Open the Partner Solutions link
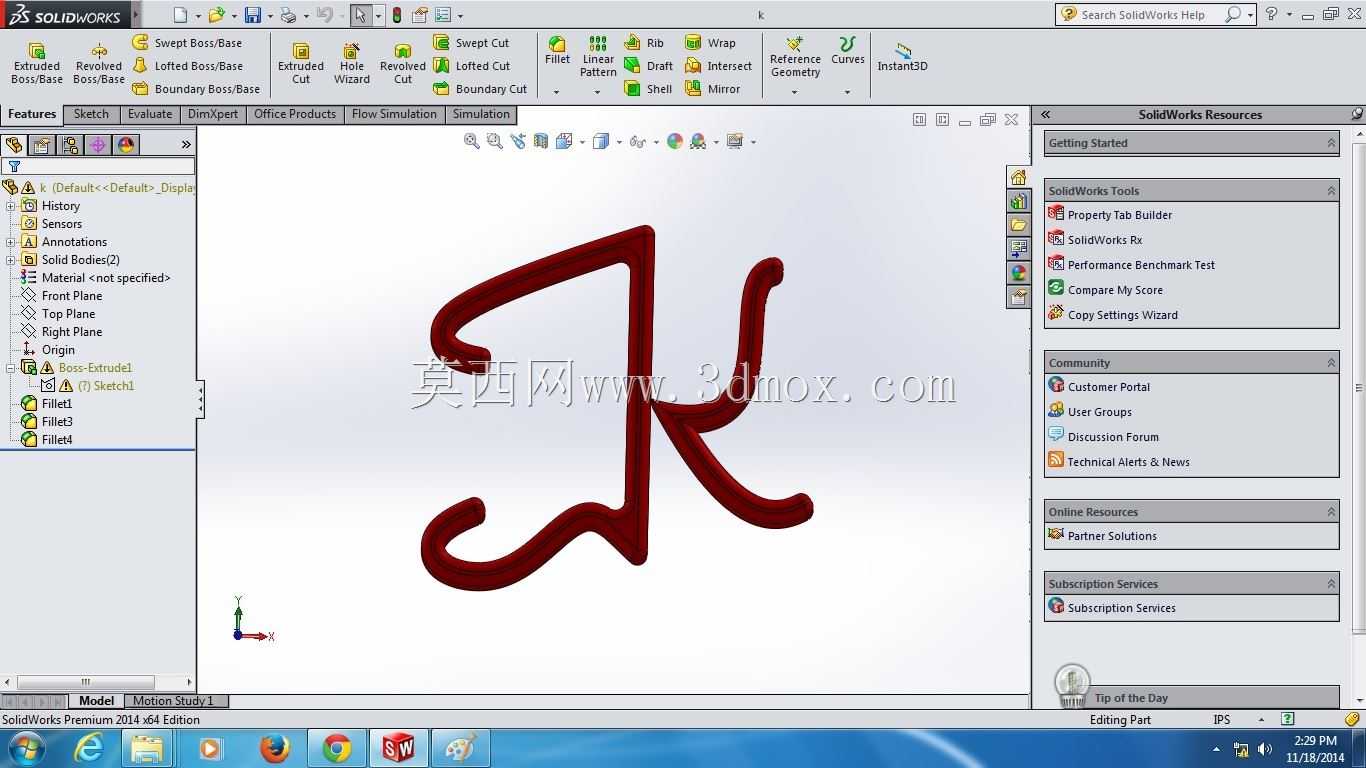This screenshot has height=768, width=1366. coord(1102,536)
